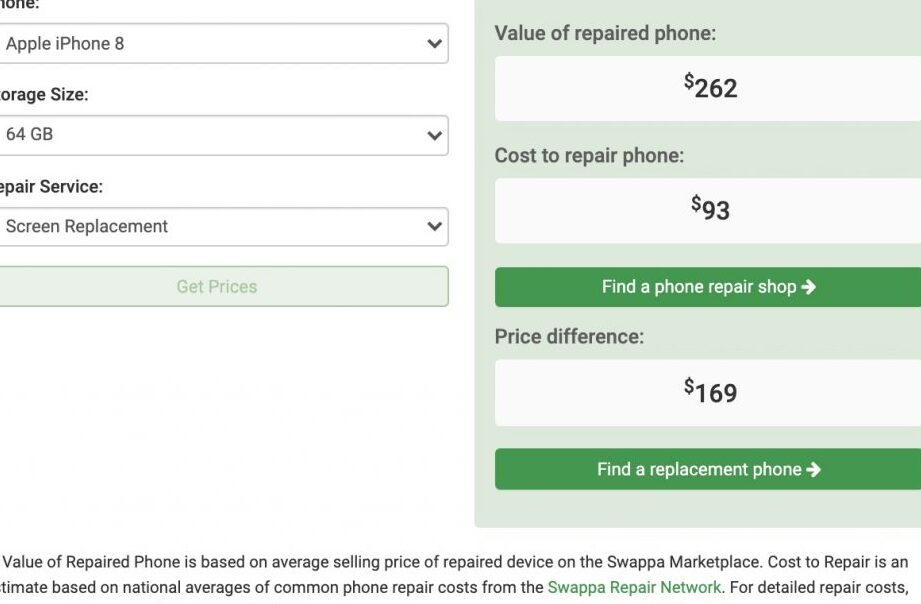This screenshot has width=921, height=604.
Task: Click the $93 repair cost box
Action: pyautogui.click(x=710, y=210)
